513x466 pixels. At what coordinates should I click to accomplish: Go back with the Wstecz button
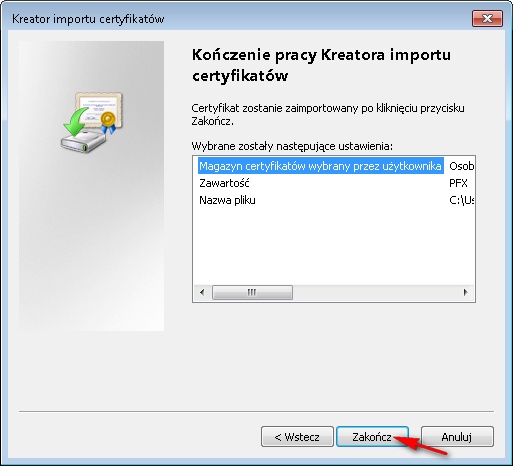click(x=297, y=436)
